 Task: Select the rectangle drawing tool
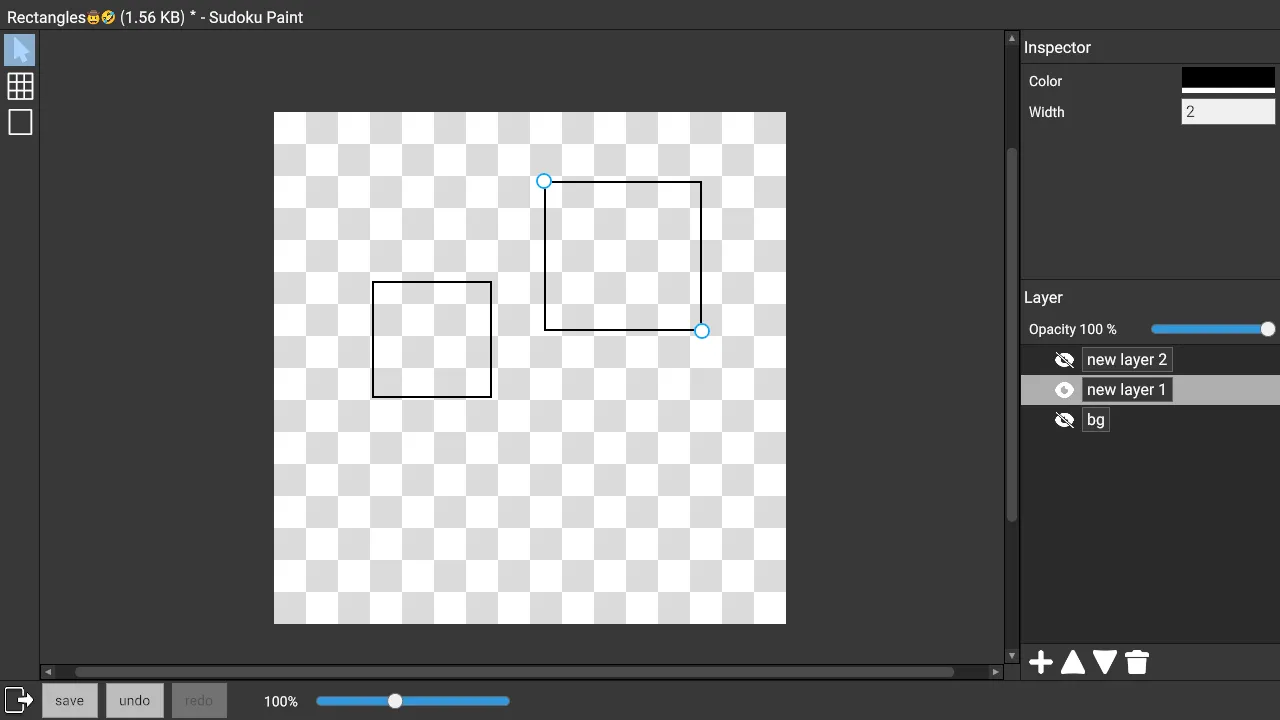[20, 122]
